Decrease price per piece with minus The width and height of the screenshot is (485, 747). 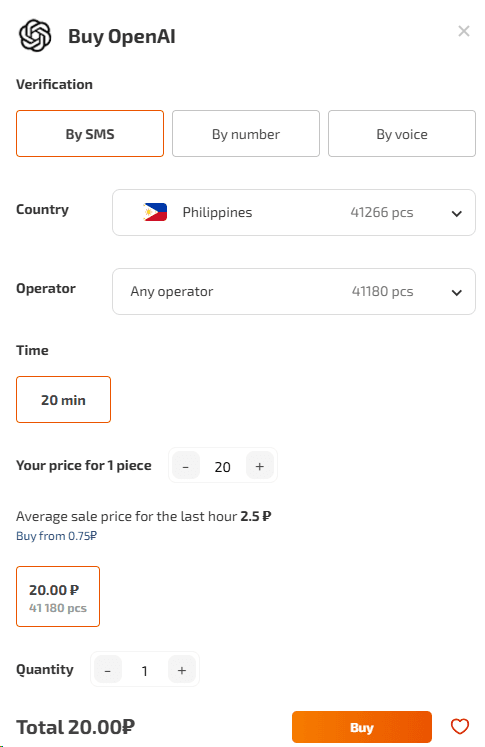(186, 466)
